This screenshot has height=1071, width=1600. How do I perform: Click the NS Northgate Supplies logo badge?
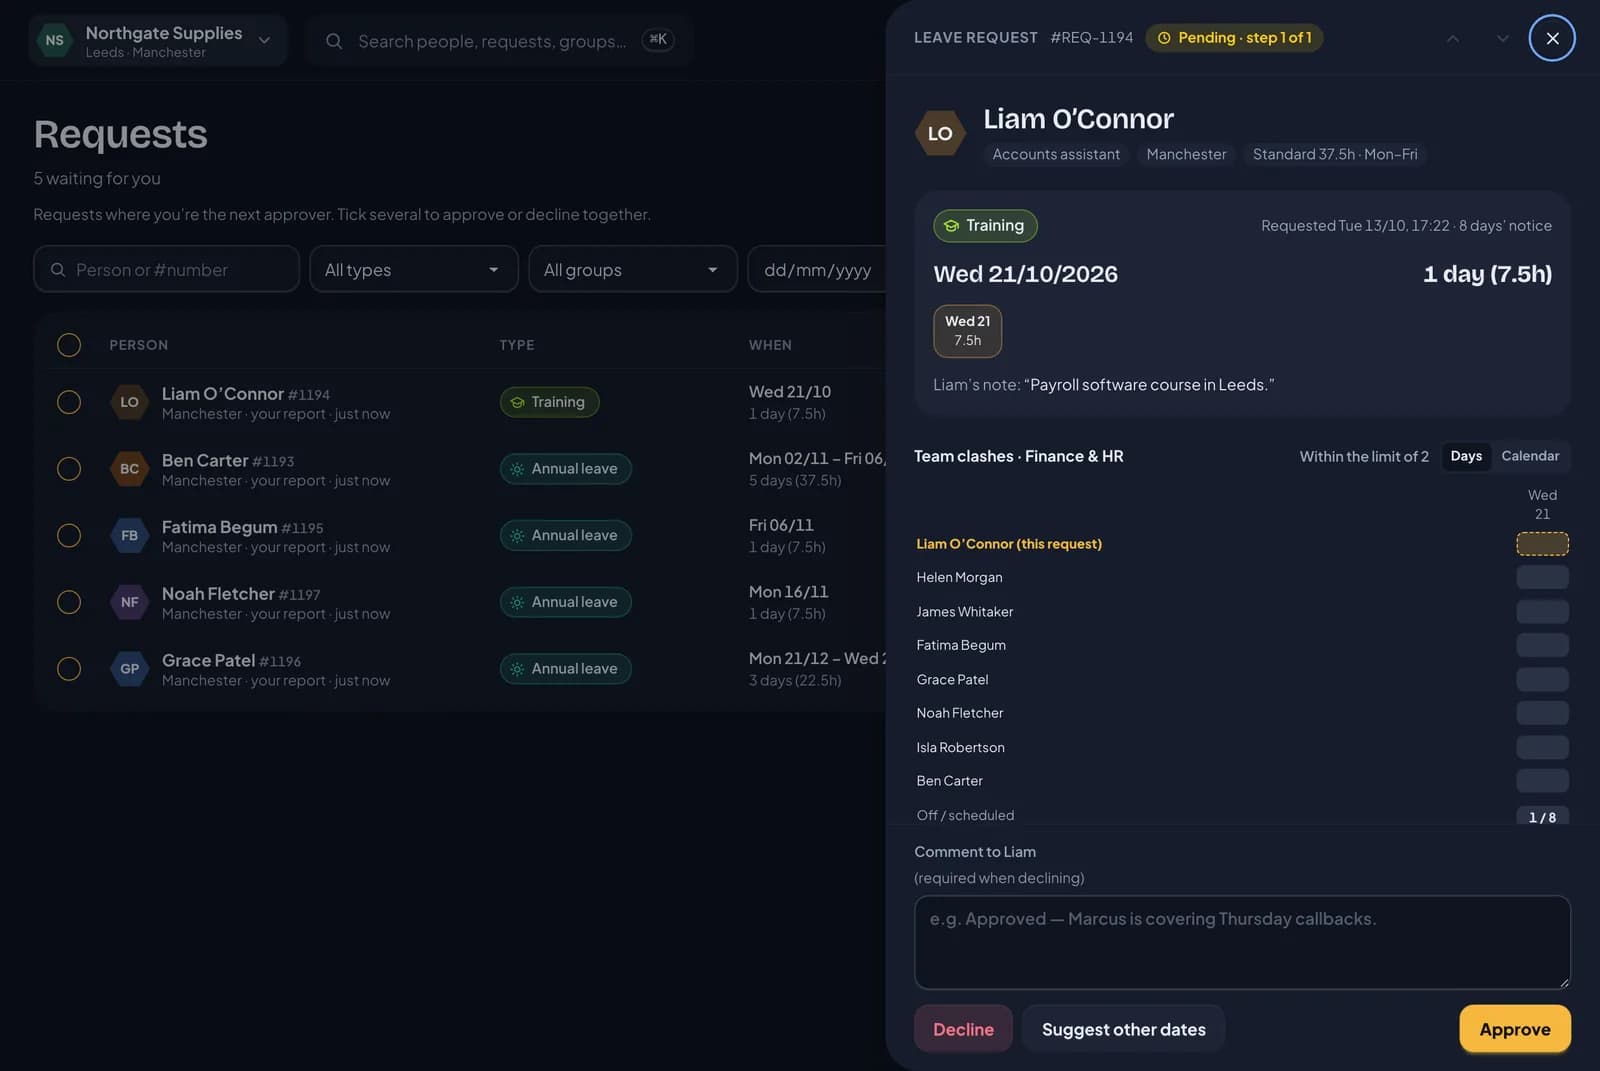[55, 40]
